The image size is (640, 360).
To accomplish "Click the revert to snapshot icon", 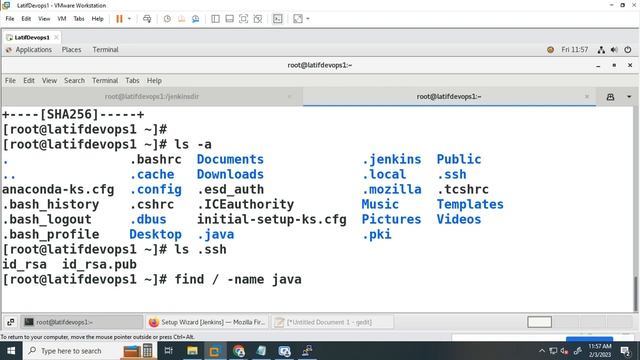I will pos(181,19).
